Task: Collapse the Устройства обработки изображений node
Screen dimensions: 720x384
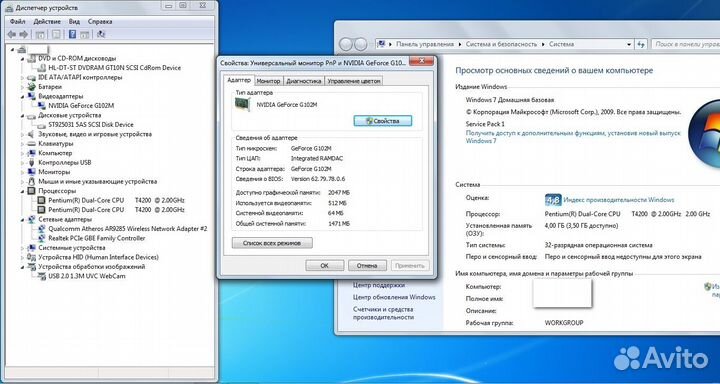Action: click(22, 267)
